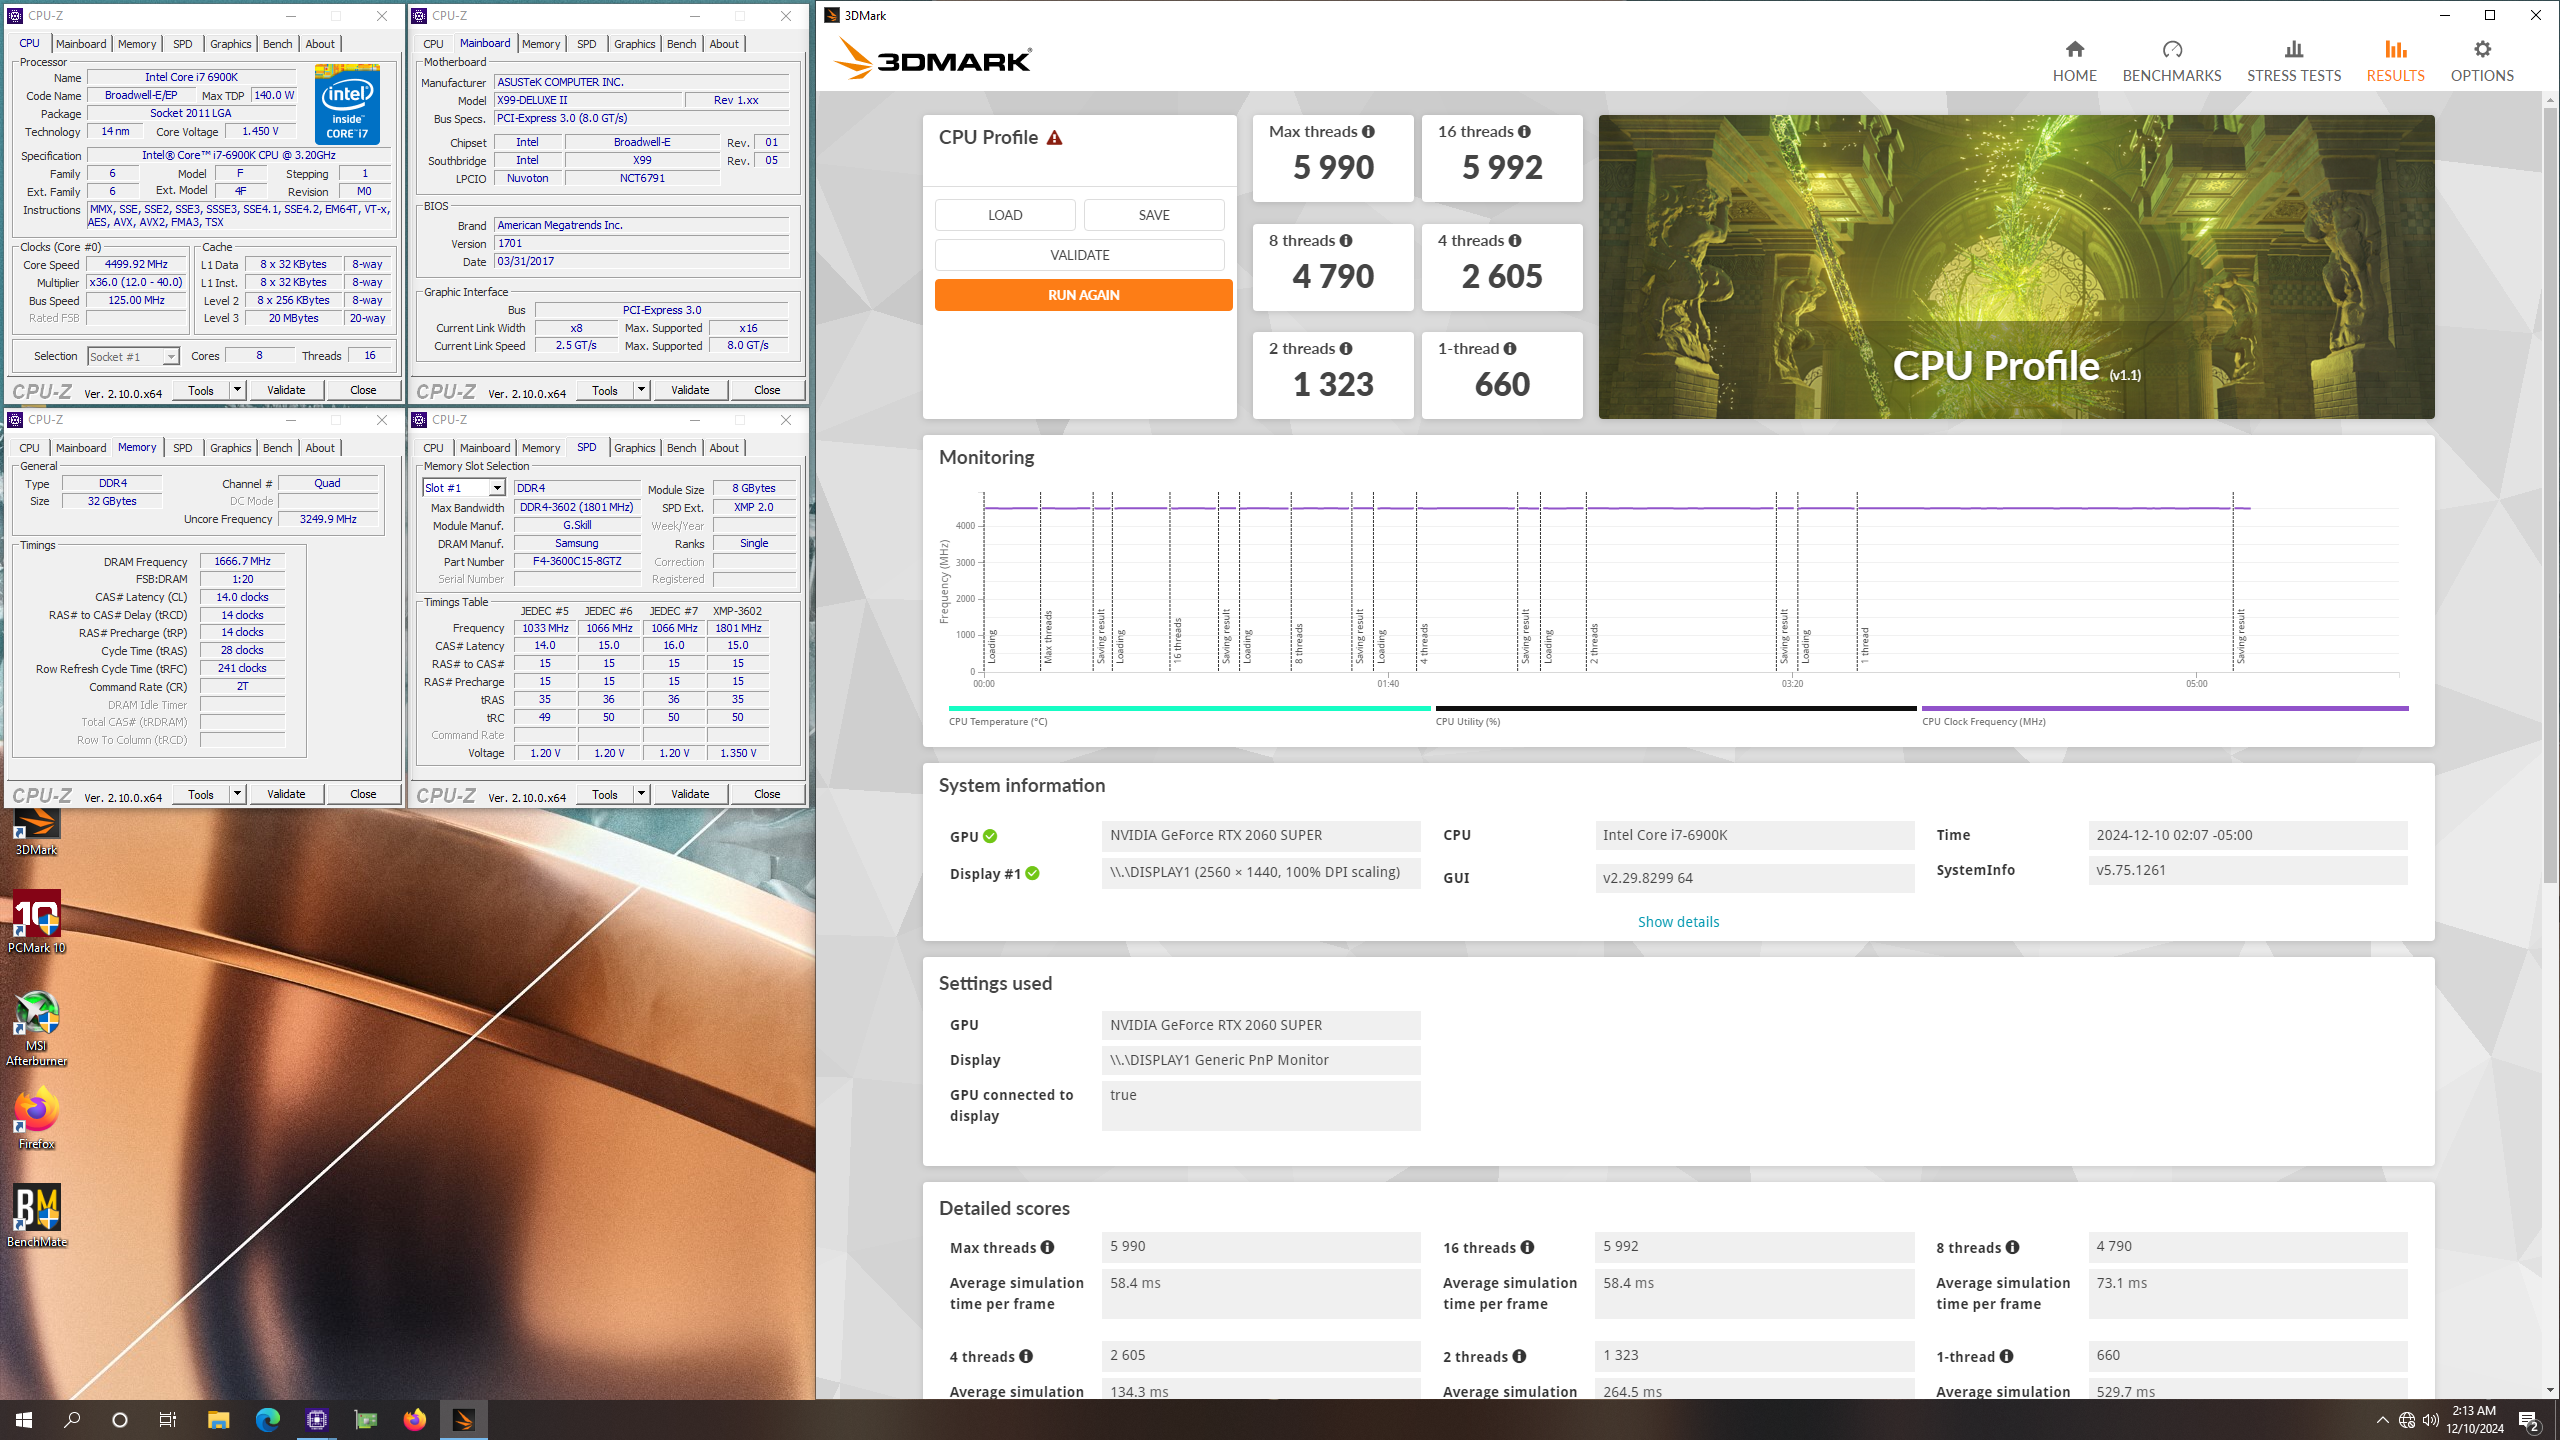Image resolution: width=2560 pixels, height=1440 pixels.
Task: Select CPU tab in Mainboard window
Action: (x=433, y=44)
